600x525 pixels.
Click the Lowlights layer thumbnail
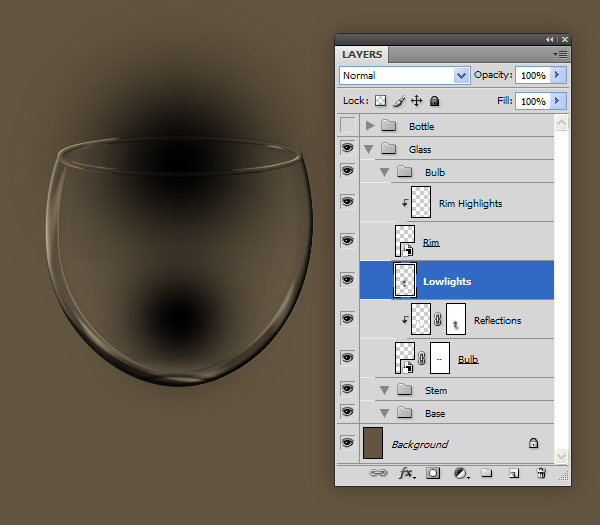click(405, 280)
